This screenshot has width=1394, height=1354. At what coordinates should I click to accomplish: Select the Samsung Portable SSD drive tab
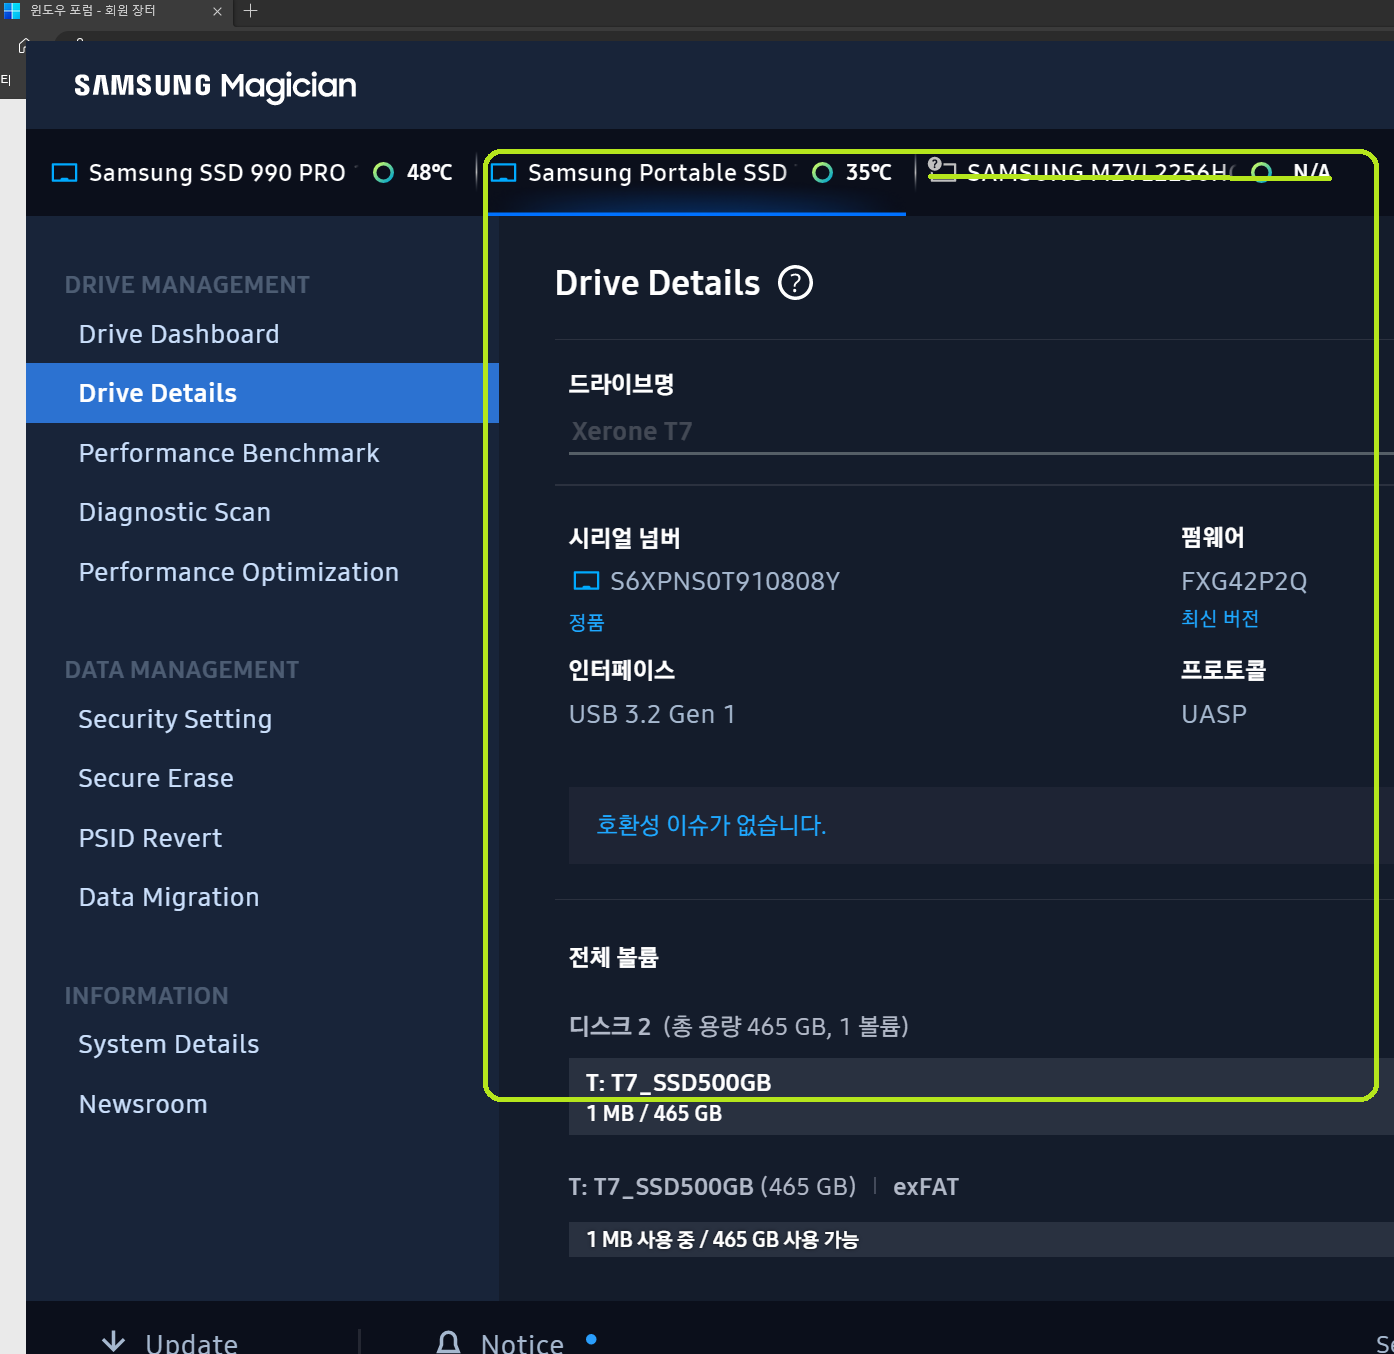[697, 173]
